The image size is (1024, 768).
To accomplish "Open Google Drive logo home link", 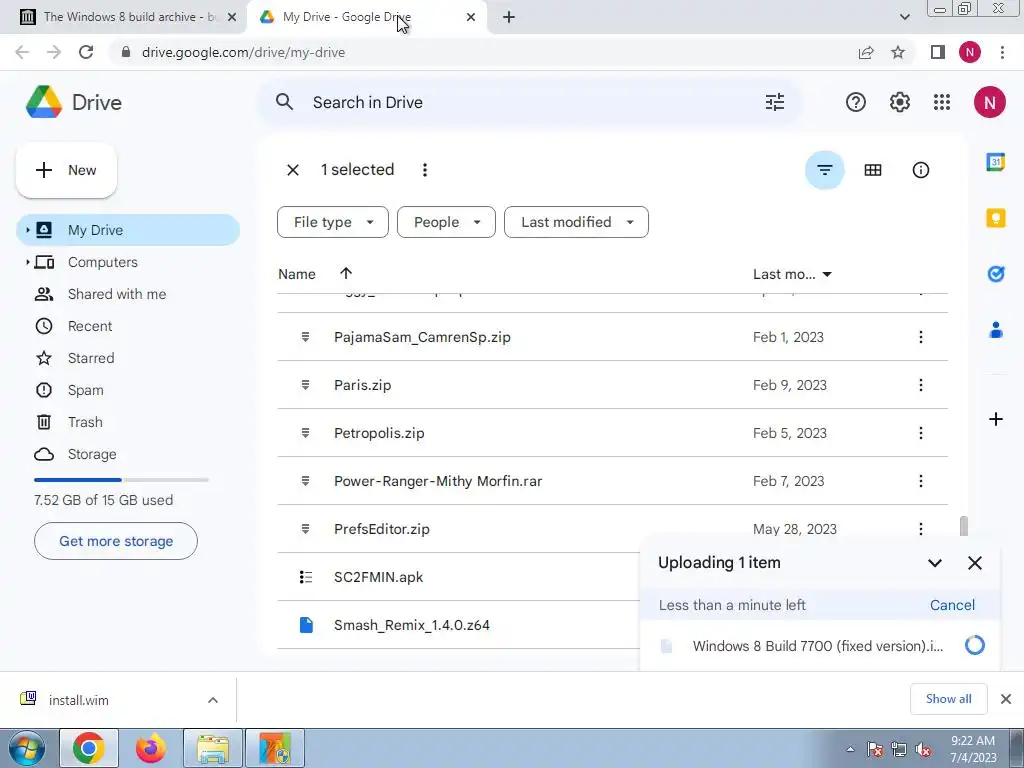I will coord(74,103).
